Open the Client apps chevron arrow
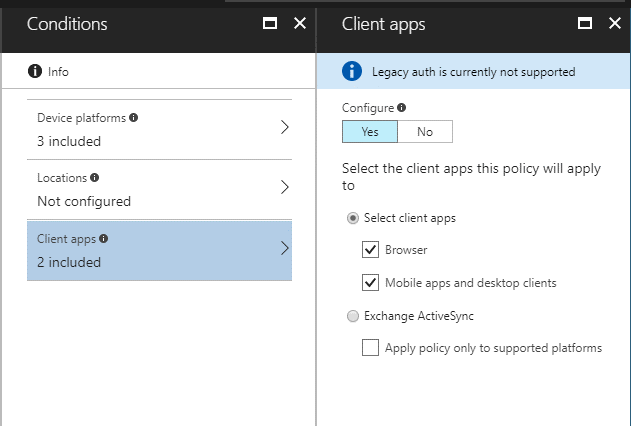Viewport: 631px width, 426px height. point(284,249)
